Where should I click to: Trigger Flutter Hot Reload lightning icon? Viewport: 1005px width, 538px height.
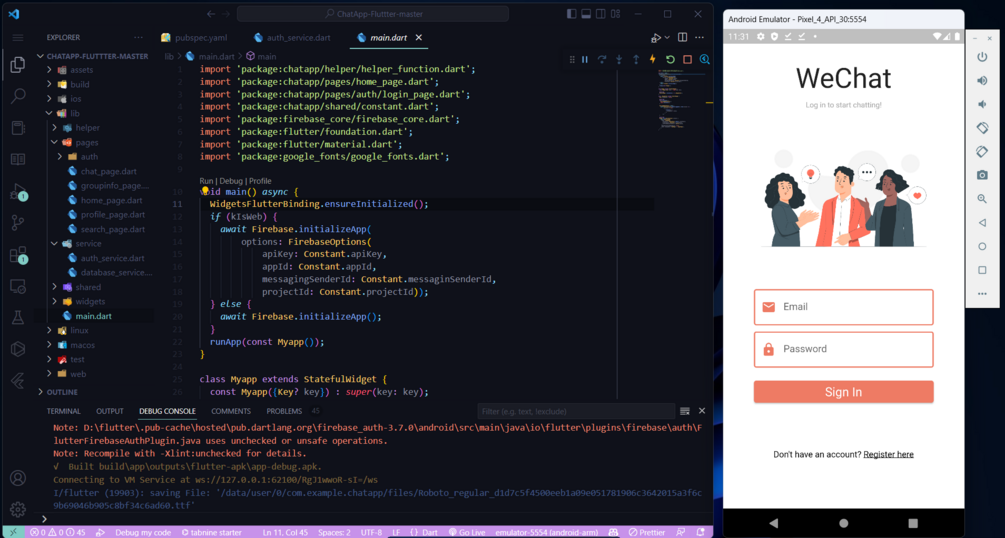(652, 59)
